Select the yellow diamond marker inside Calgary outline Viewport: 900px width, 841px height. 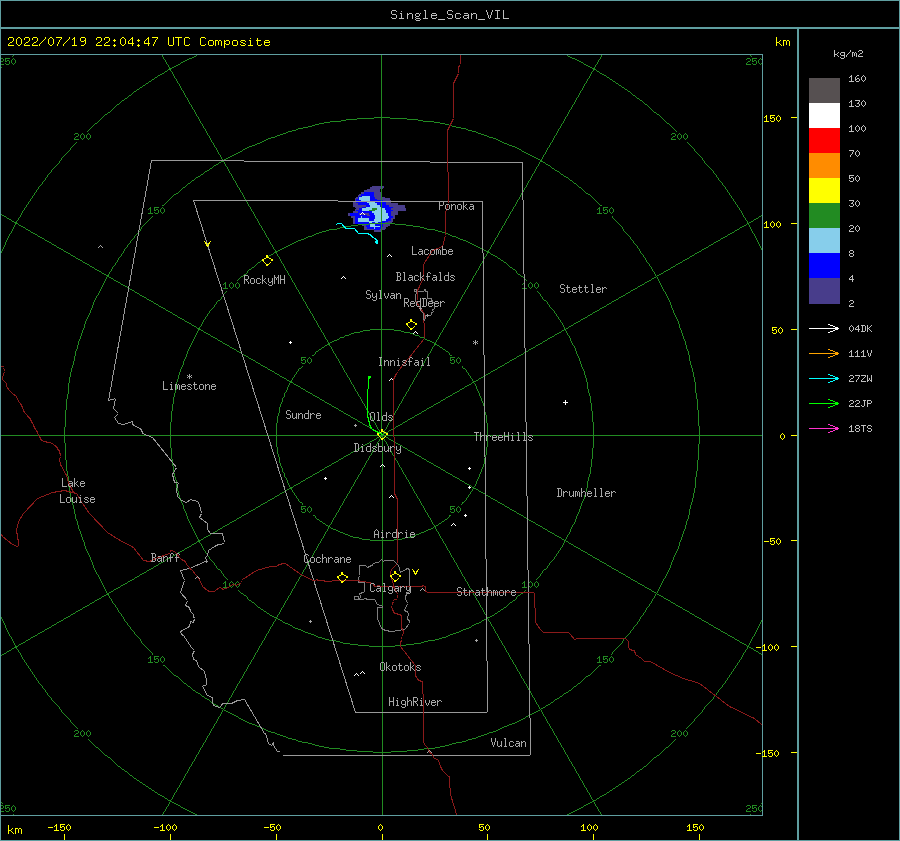pyautogui.click(x=395, y=576)
